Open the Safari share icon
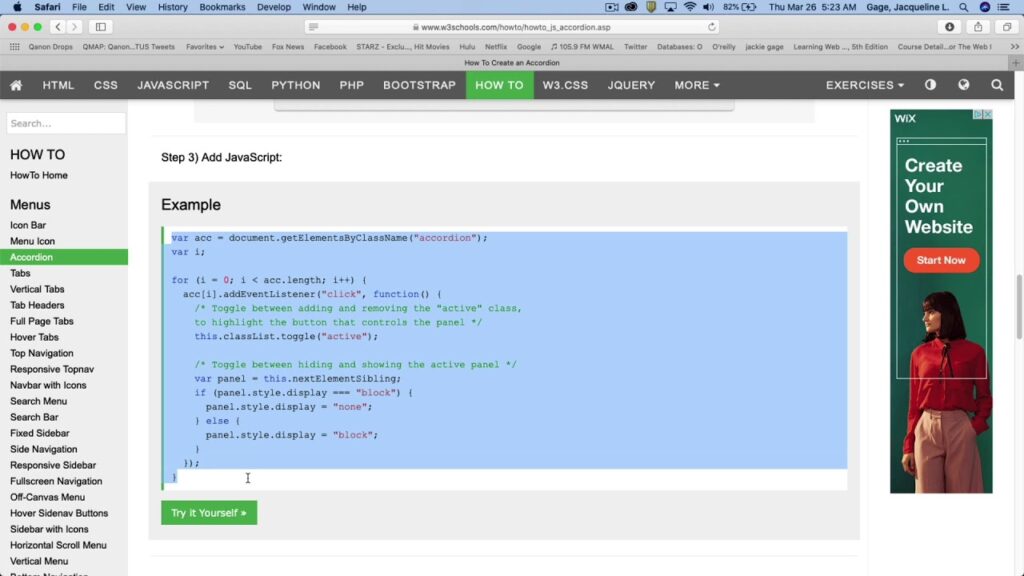Screen dimensions: 1024x576 click(978, 27)
